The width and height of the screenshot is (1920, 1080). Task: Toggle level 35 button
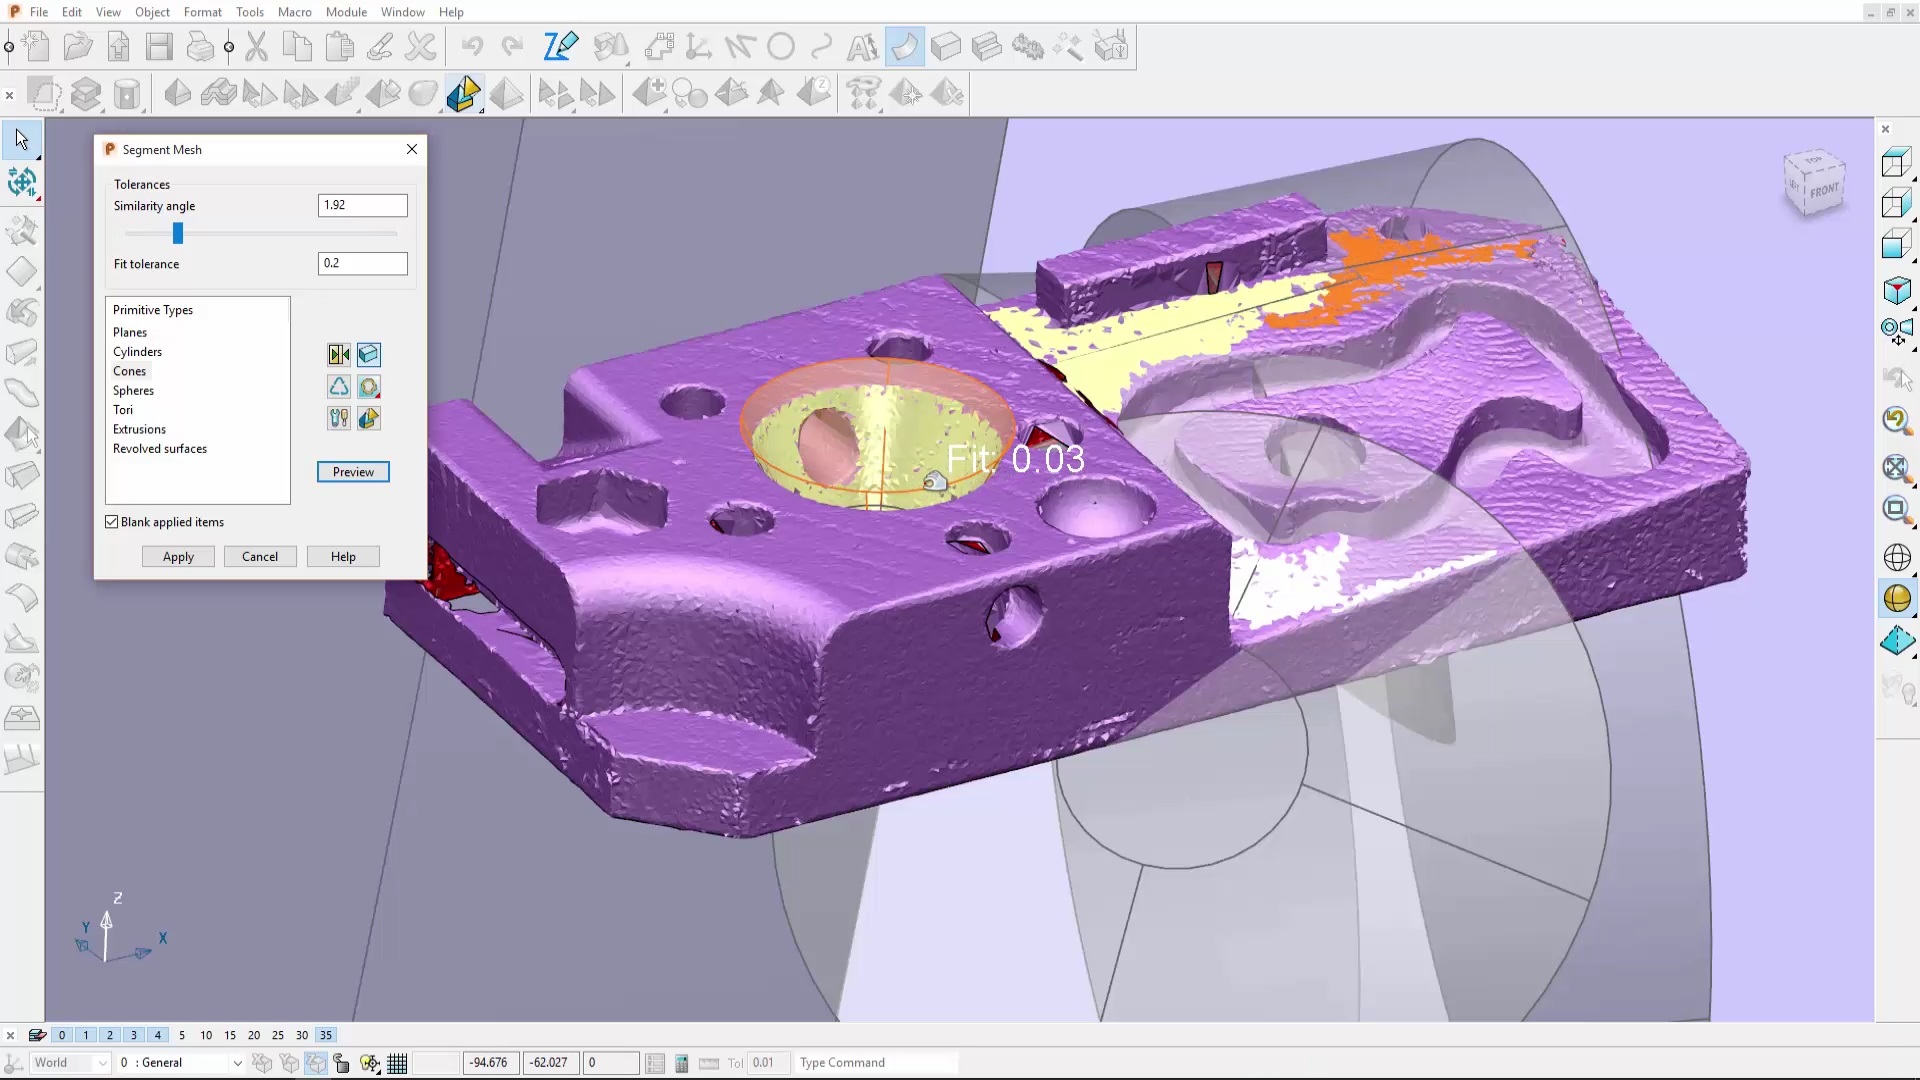pos(326,1035)
